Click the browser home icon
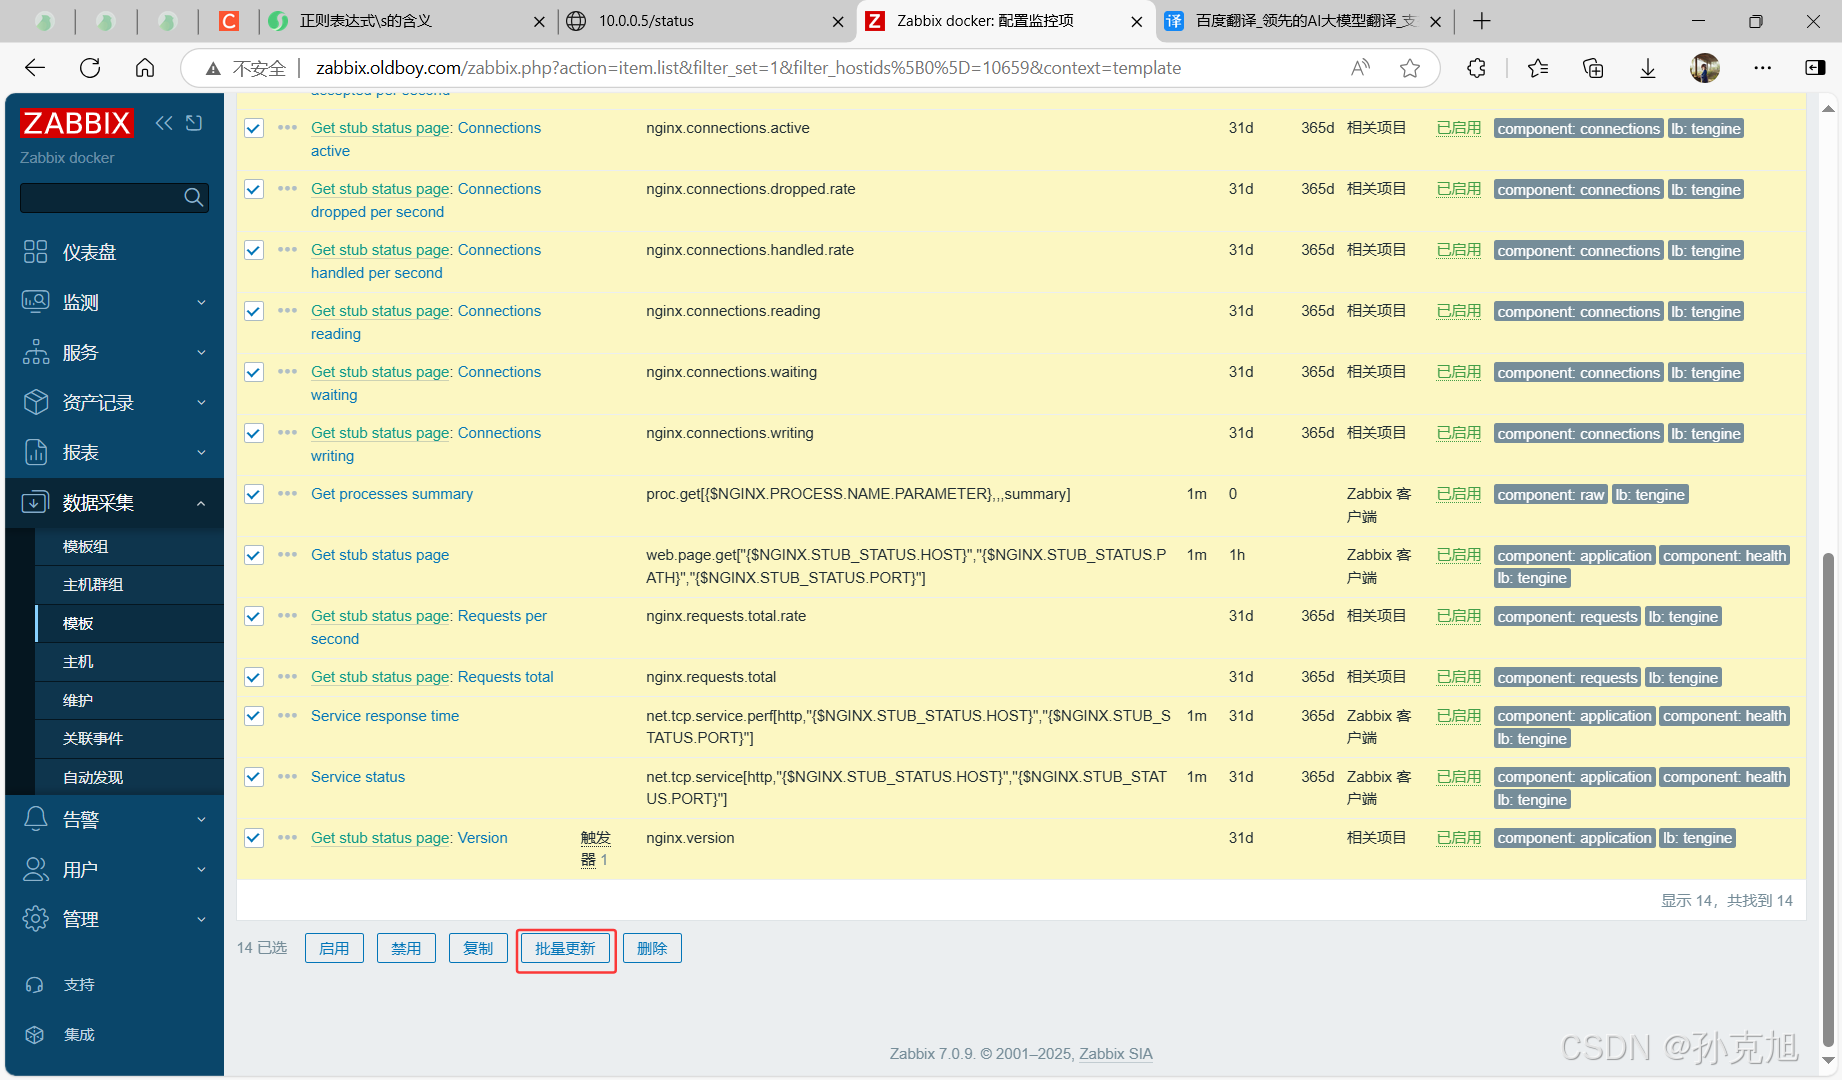The width and height of the screenshot is (1842, 1080). point(145,68)
